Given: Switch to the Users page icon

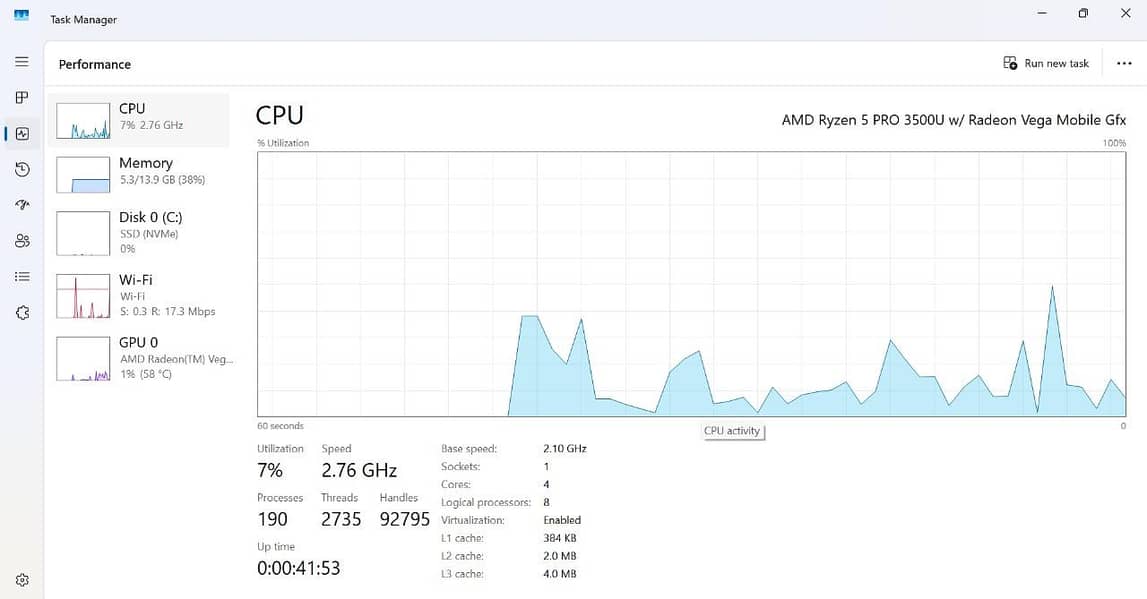Looking at the screenshot, I should (x=22, y=241).
